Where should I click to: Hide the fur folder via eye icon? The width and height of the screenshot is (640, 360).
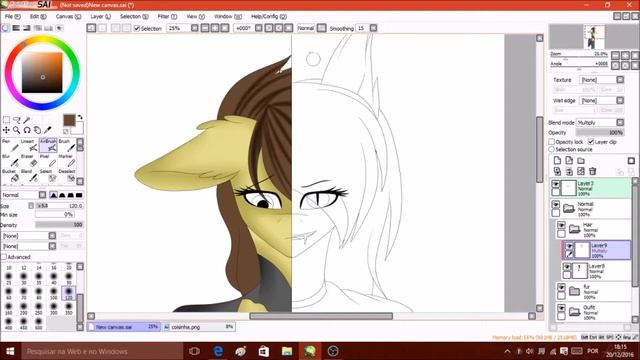pos(561,287)
